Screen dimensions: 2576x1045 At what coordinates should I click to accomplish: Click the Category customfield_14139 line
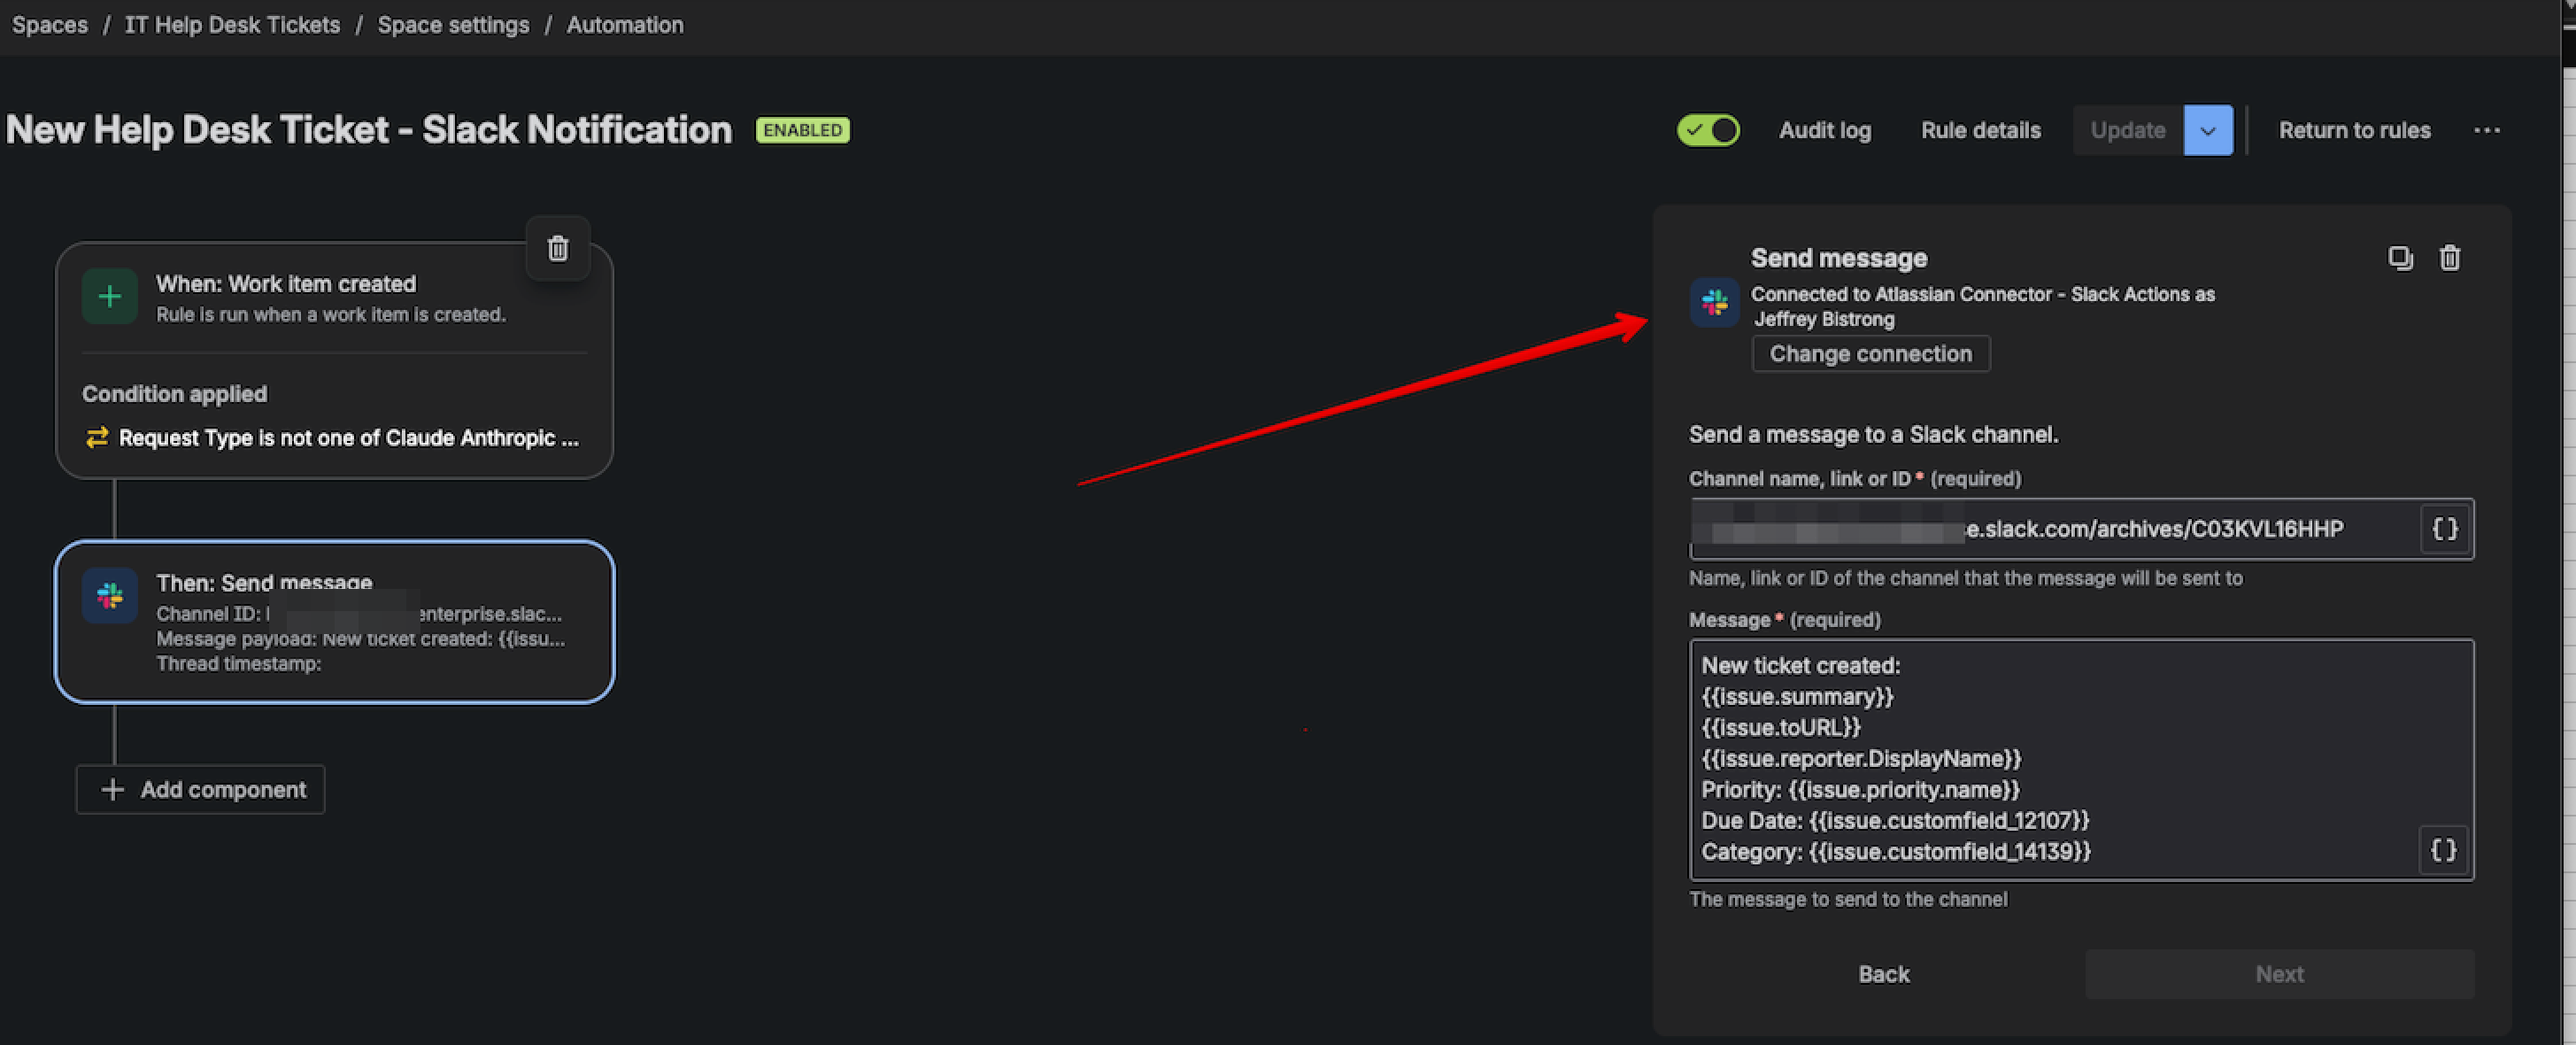pyautogui.click(x=1896, y=851)
